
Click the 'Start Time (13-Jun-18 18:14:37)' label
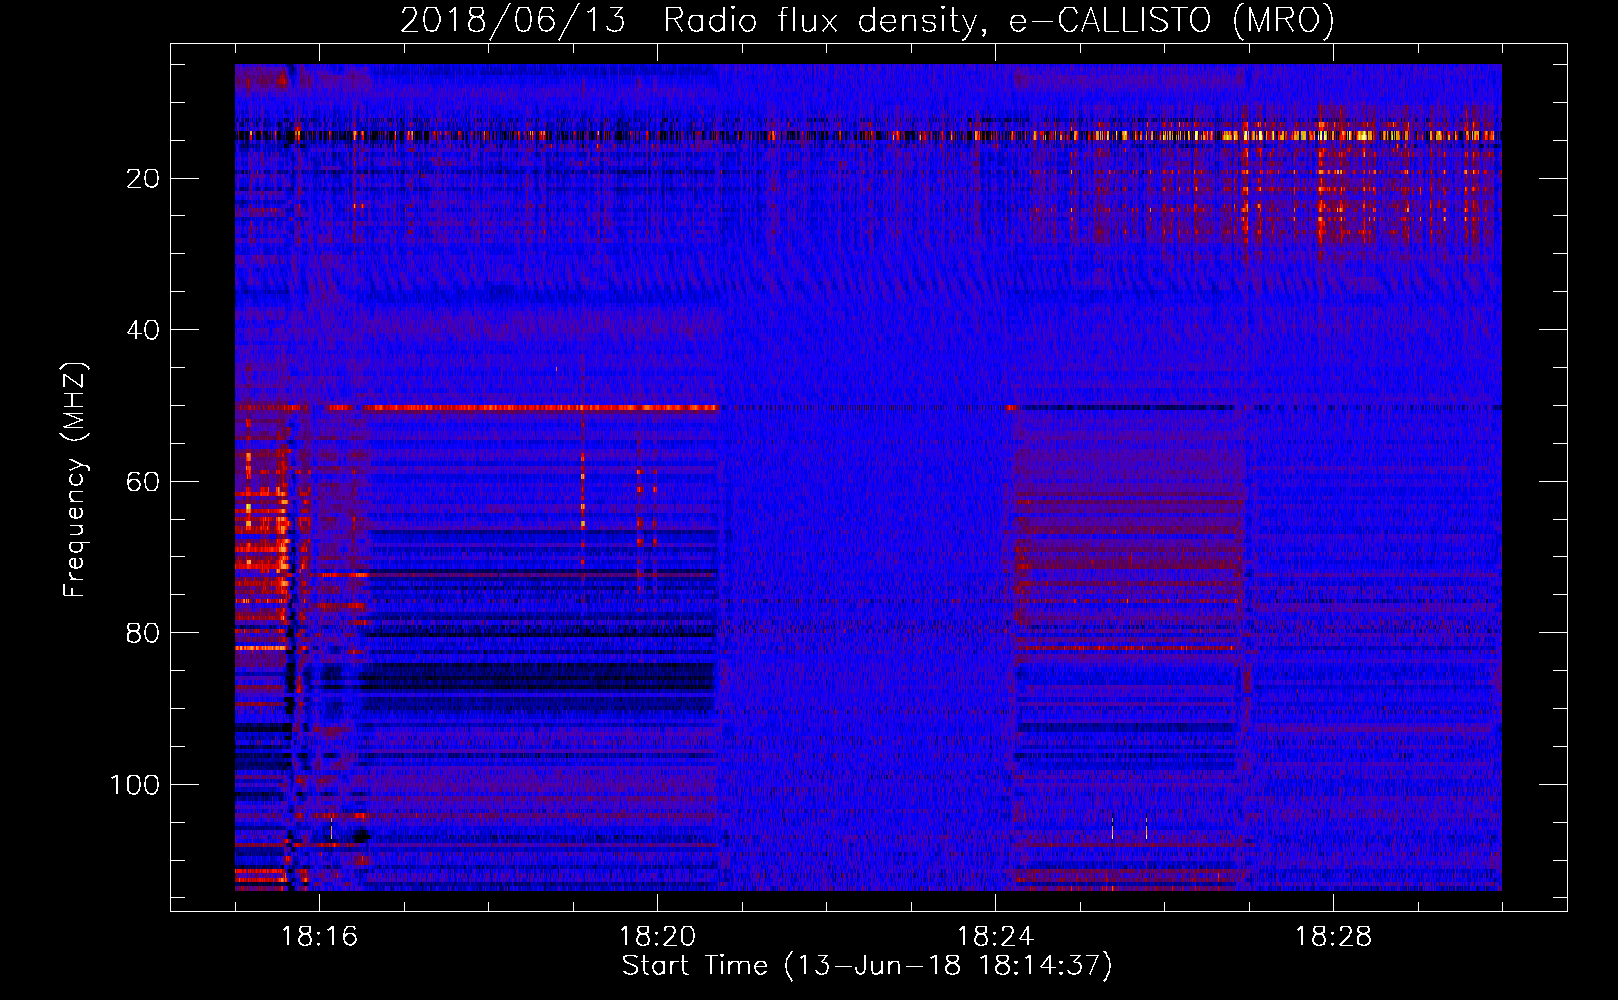867,966
